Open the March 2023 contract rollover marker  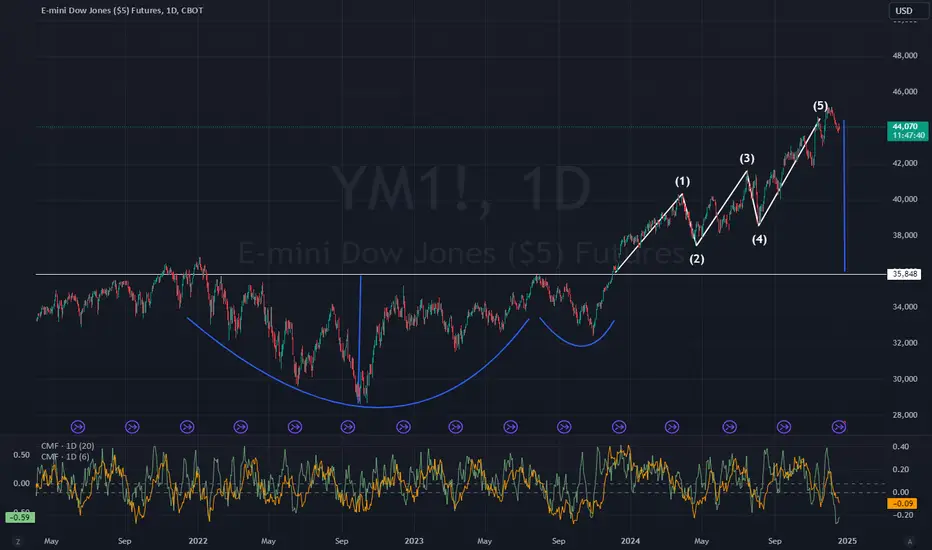click(455, 426)
